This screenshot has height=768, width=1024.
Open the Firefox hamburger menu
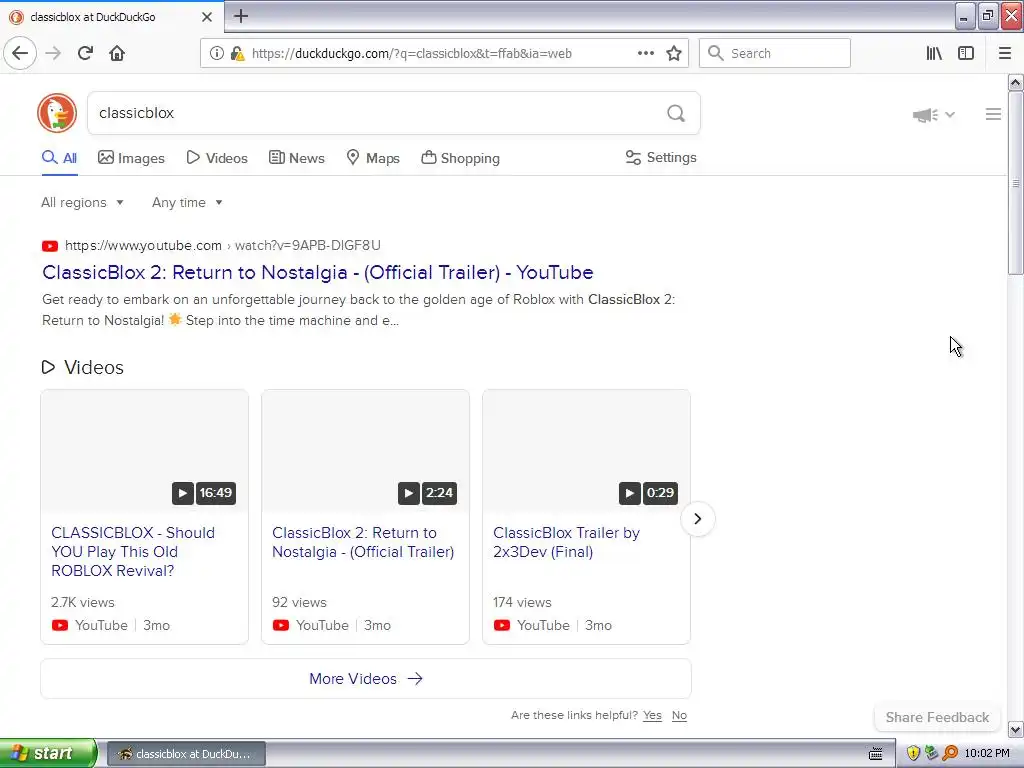point(1005,54)
